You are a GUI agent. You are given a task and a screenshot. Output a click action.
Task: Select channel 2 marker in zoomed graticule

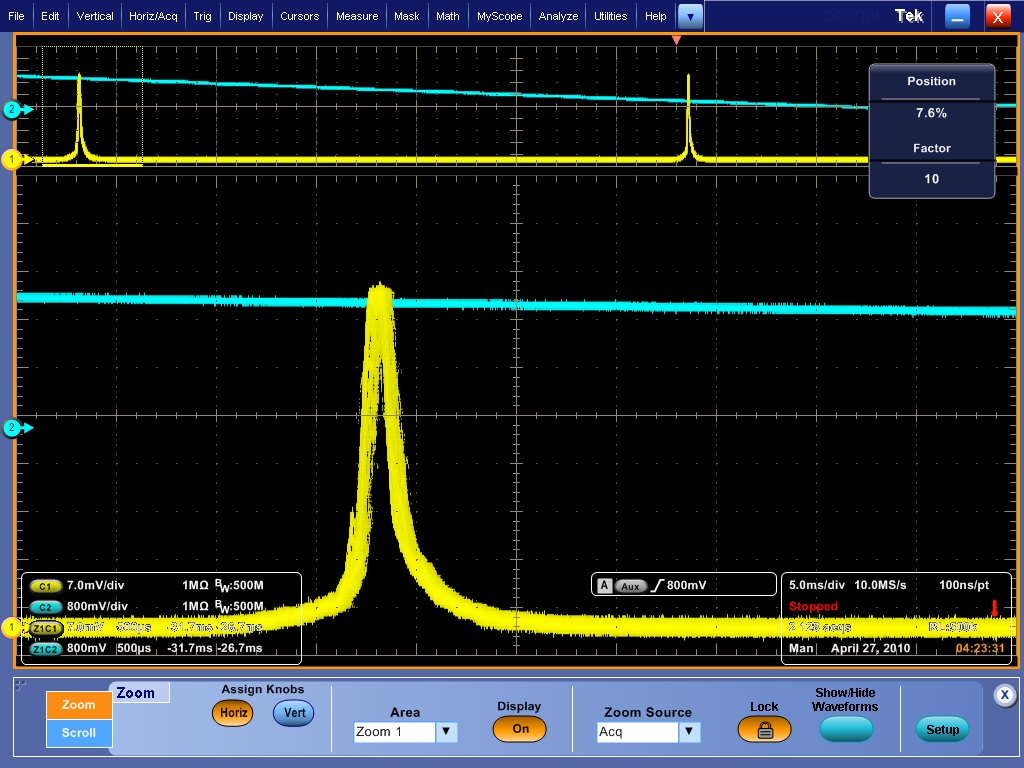(17, 428)
